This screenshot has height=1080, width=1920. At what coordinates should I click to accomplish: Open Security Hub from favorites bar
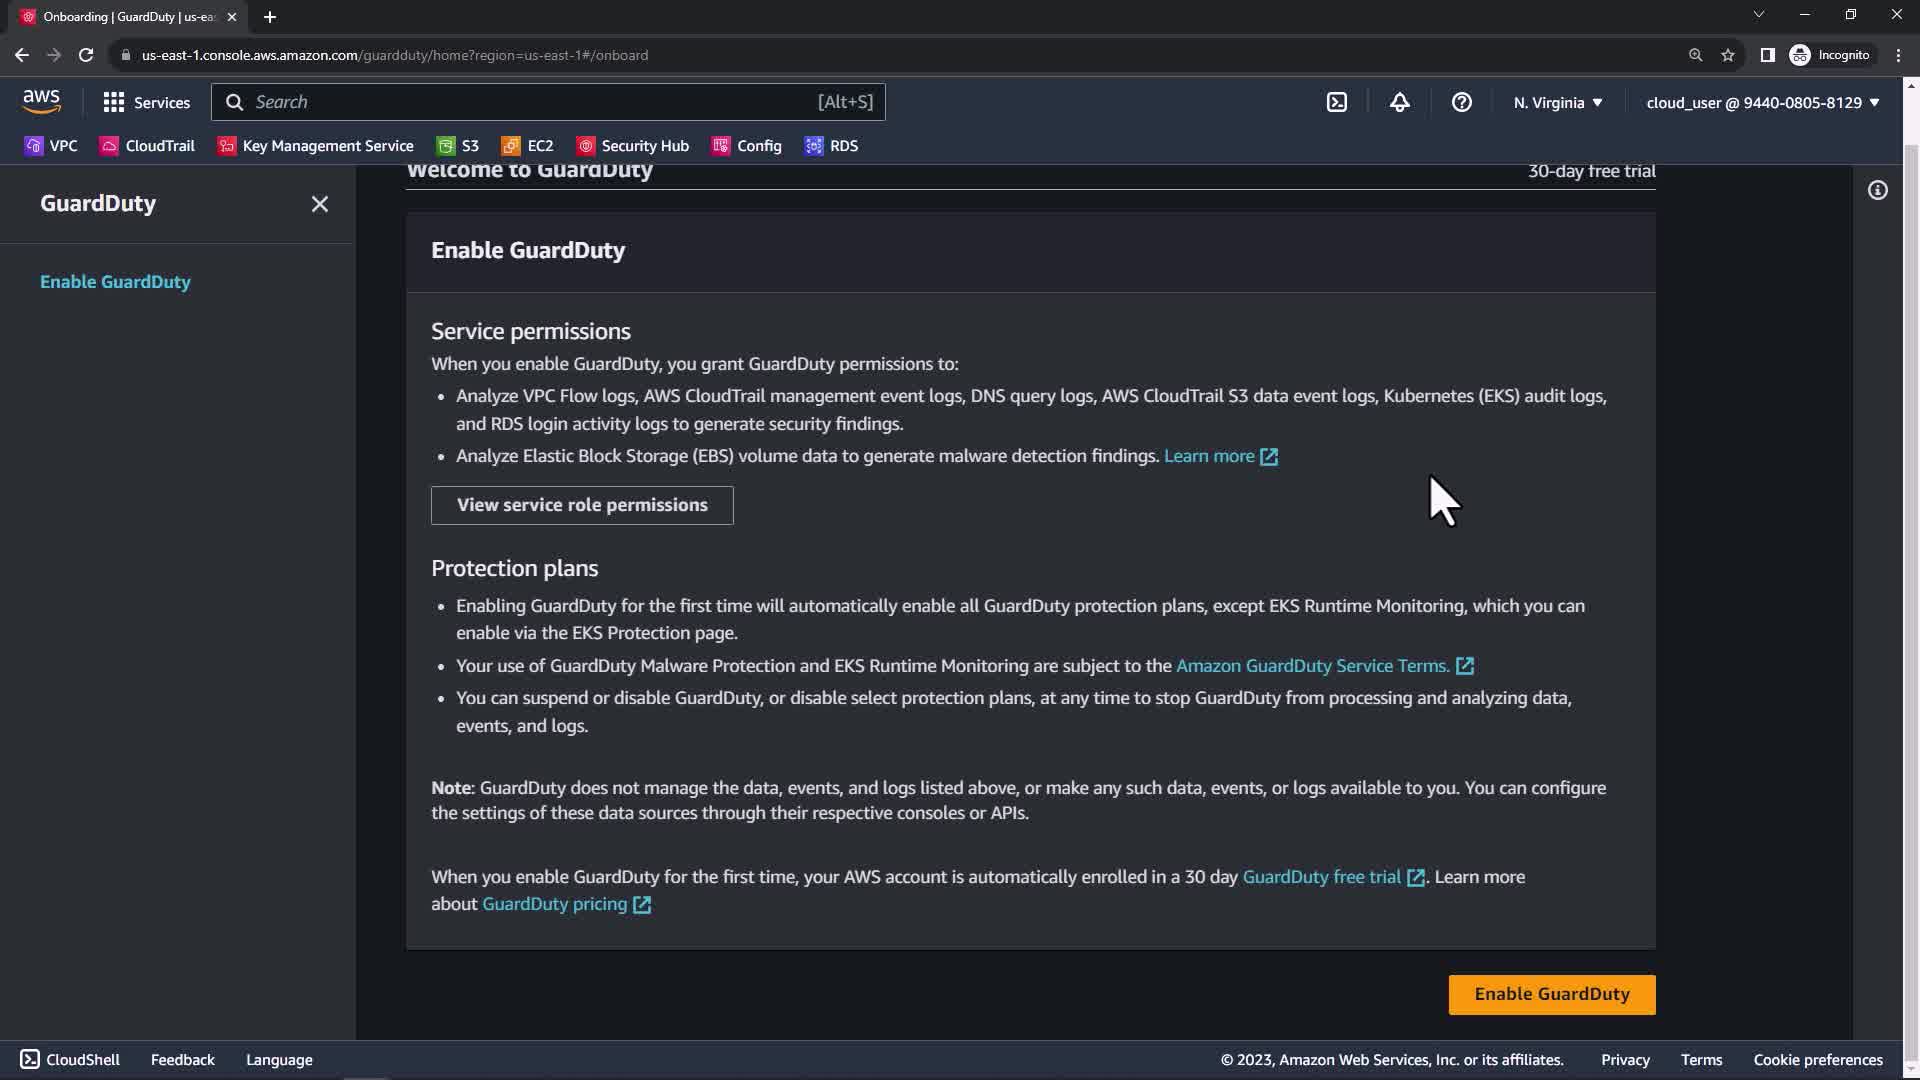click(633, 146)
